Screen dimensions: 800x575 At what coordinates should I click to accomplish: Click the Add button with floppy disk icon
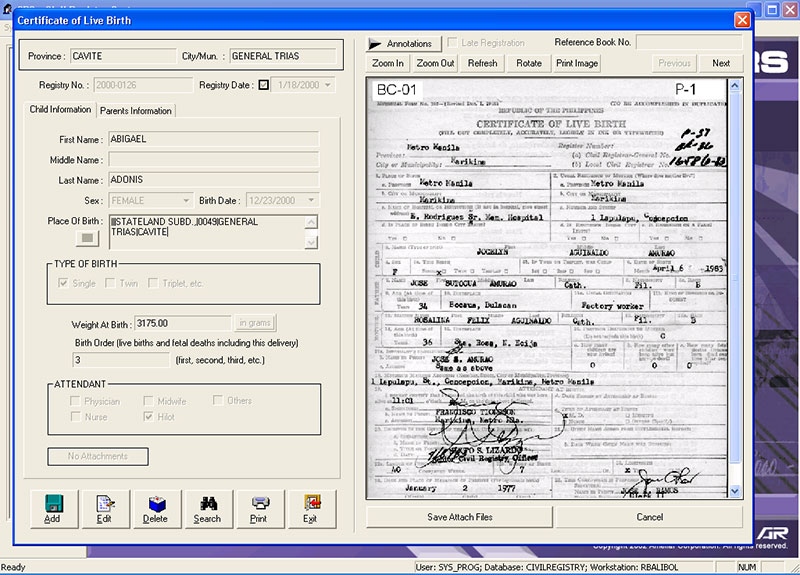54,509
